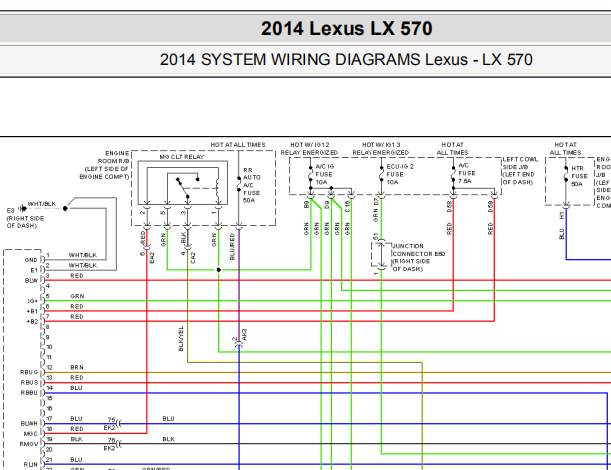This screenshot has height=470, width=611.
Task: Click the BRN wire label at pin 12
Action: [77, 368]
